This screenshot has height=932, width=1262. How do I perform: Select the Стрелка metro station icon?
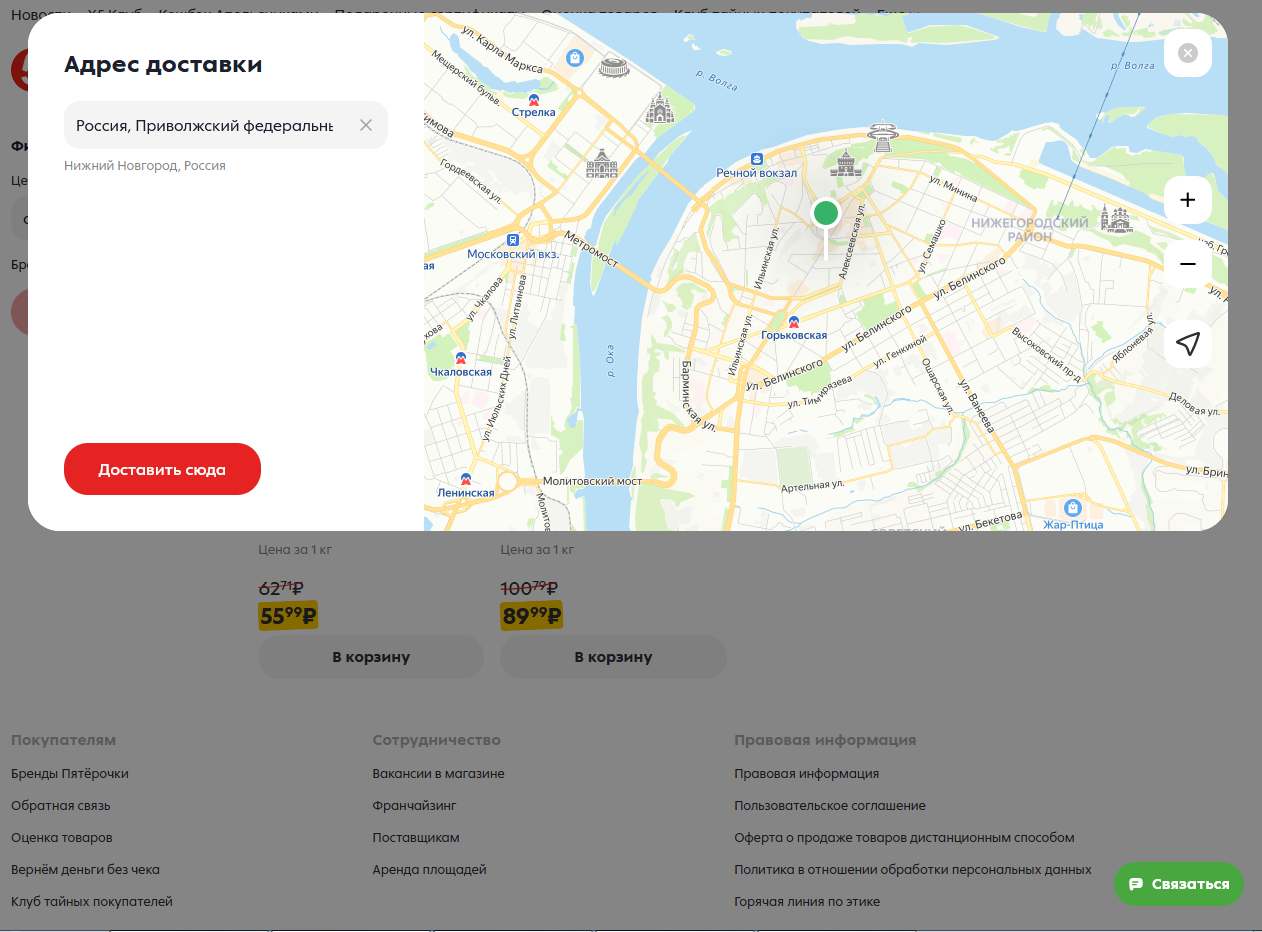[534, 99]
